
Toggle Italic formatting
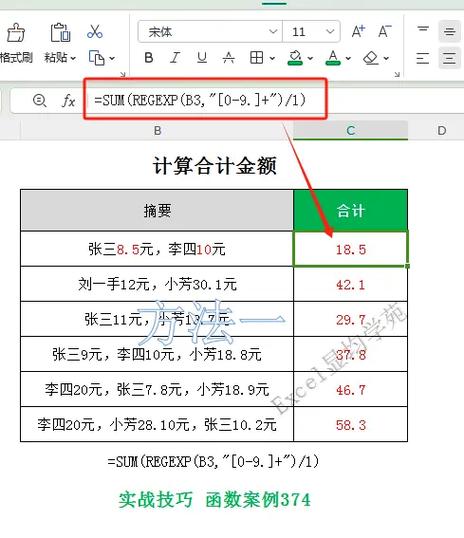tap(175, 58)
